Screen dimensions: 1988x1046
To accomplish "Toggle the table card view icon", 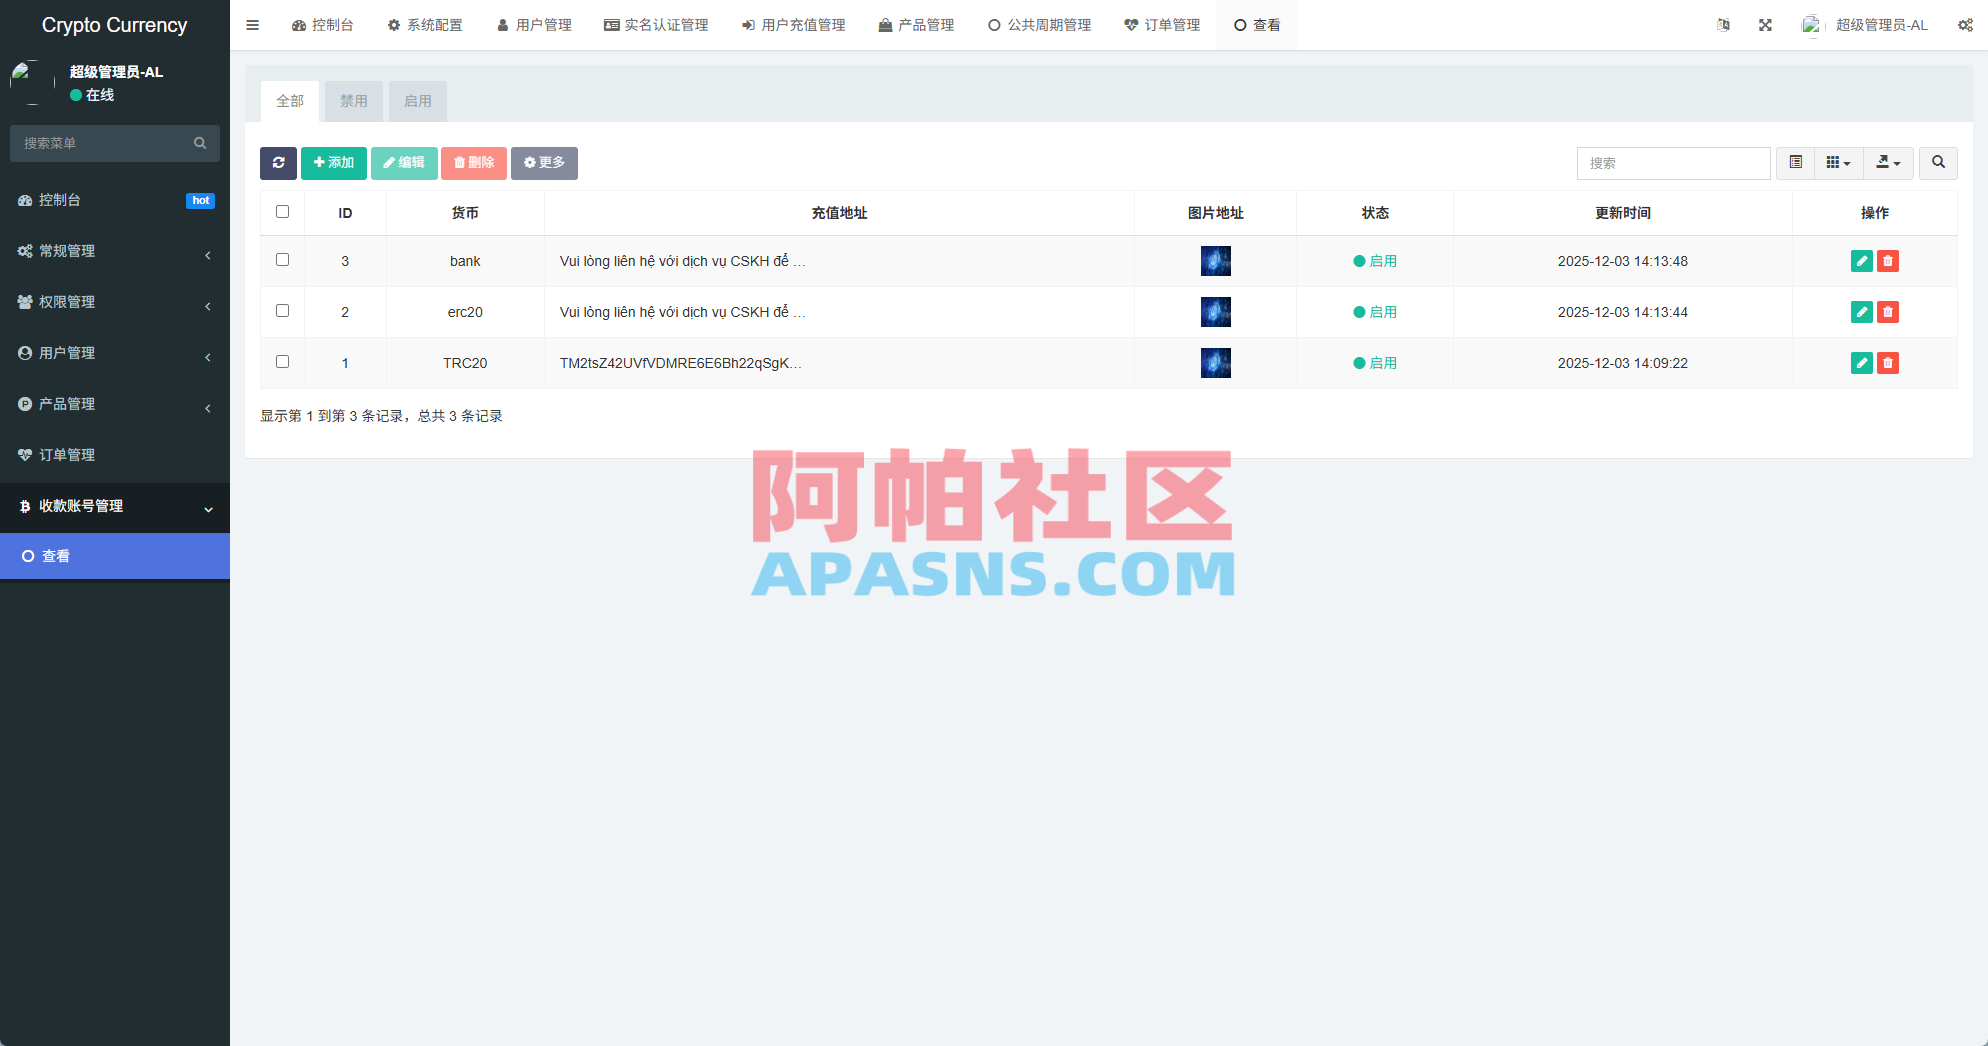I will point(1796,163).
